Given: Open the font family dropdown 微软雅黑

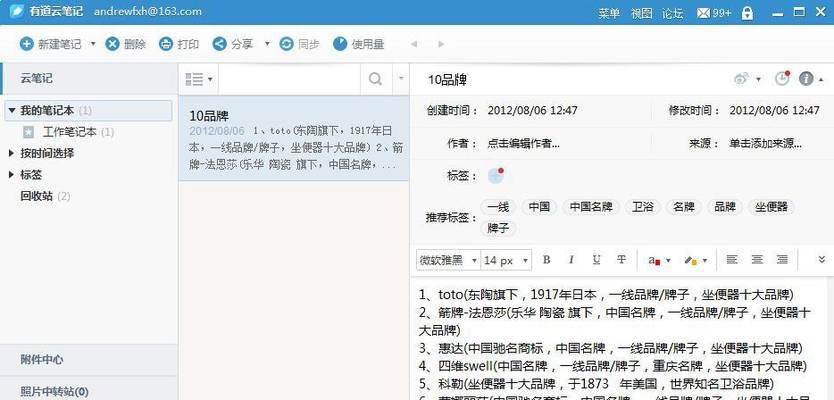Looking at the screenshot, I should (448, 260).
